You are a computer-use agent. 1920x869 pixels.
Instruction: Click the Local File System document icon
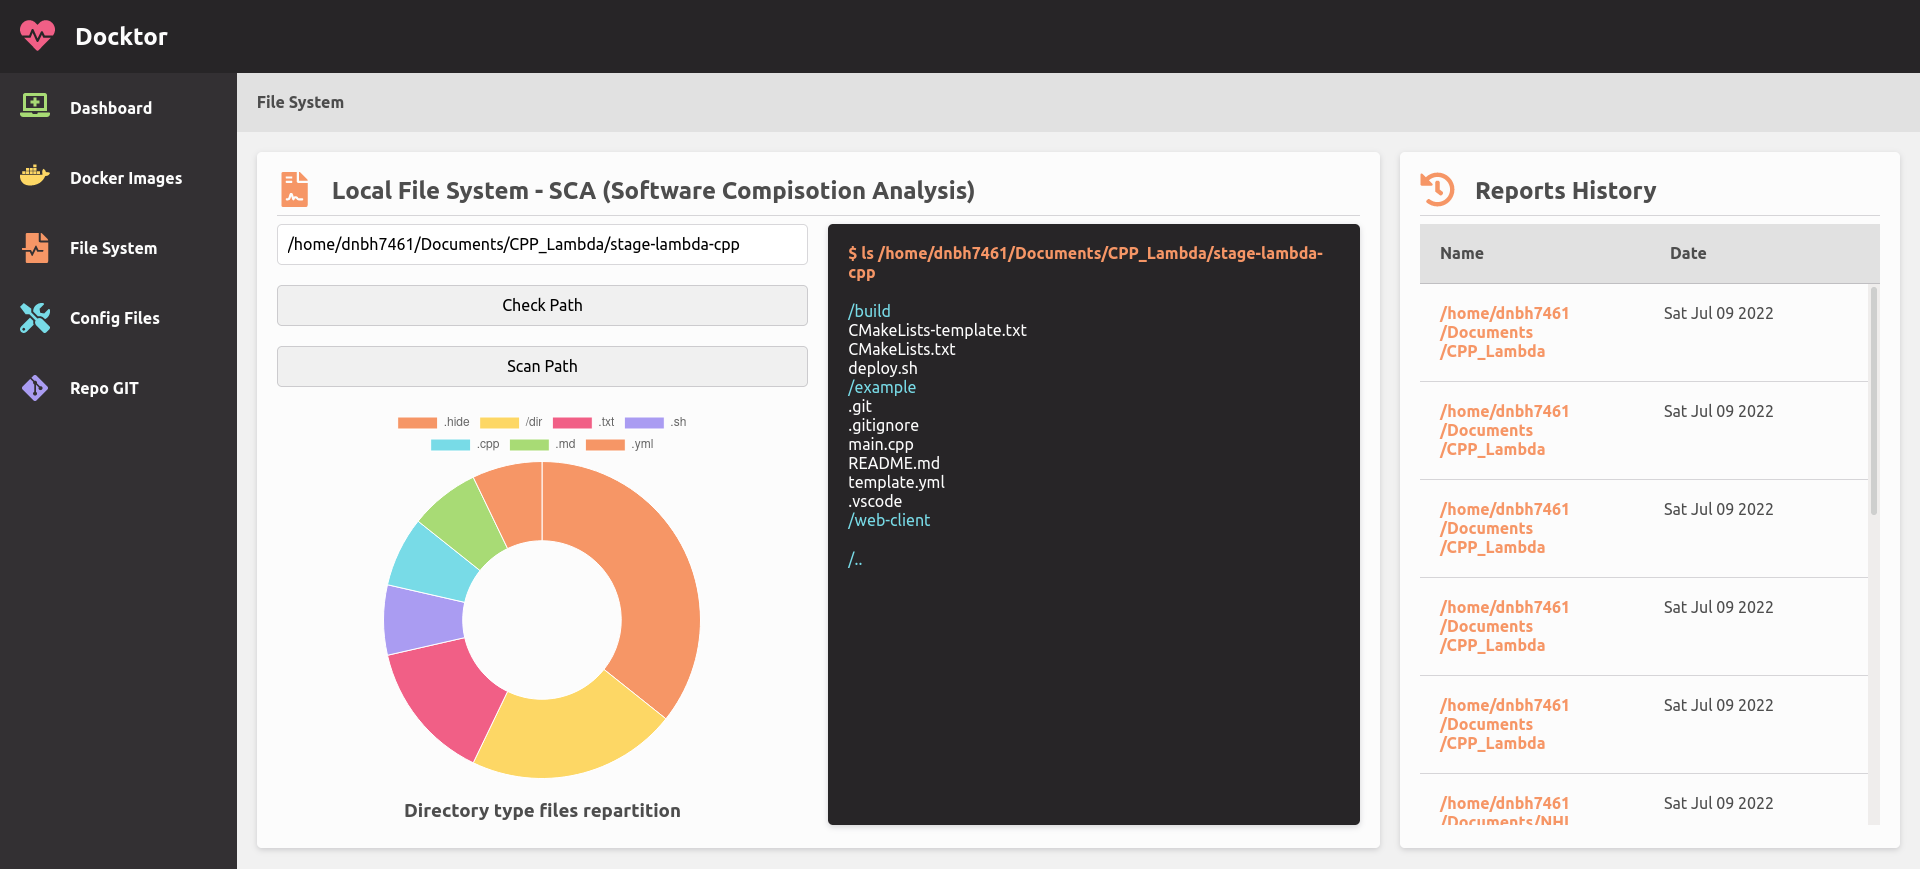pos(294,189)
